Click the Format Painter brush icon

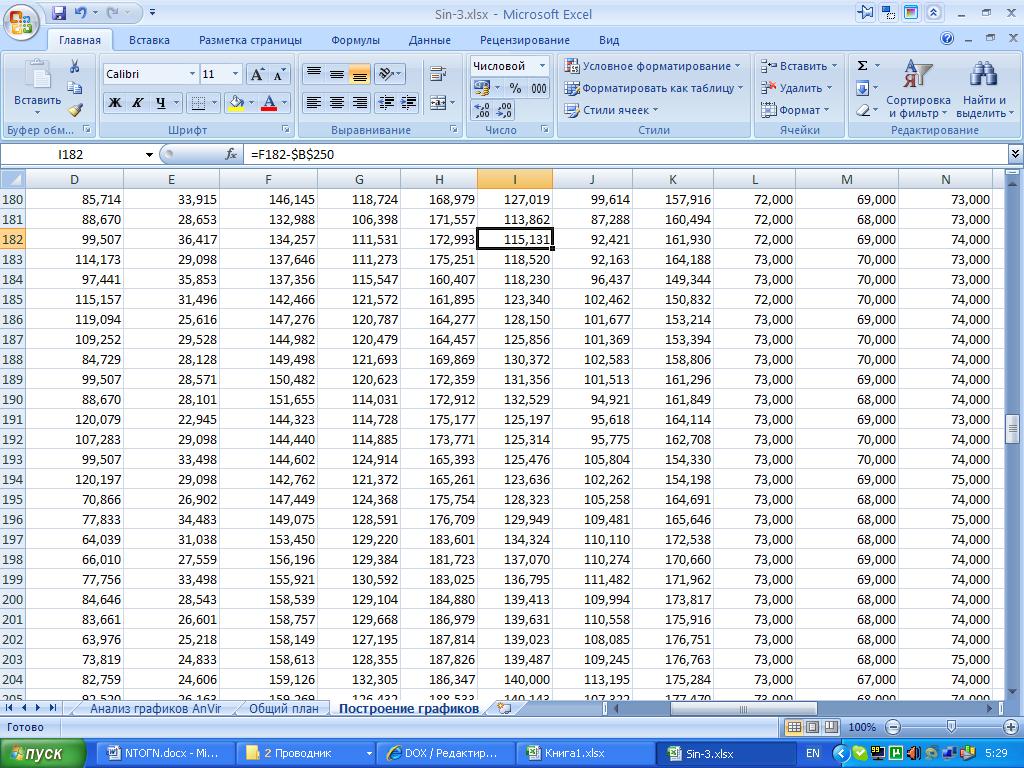(74, 110)
